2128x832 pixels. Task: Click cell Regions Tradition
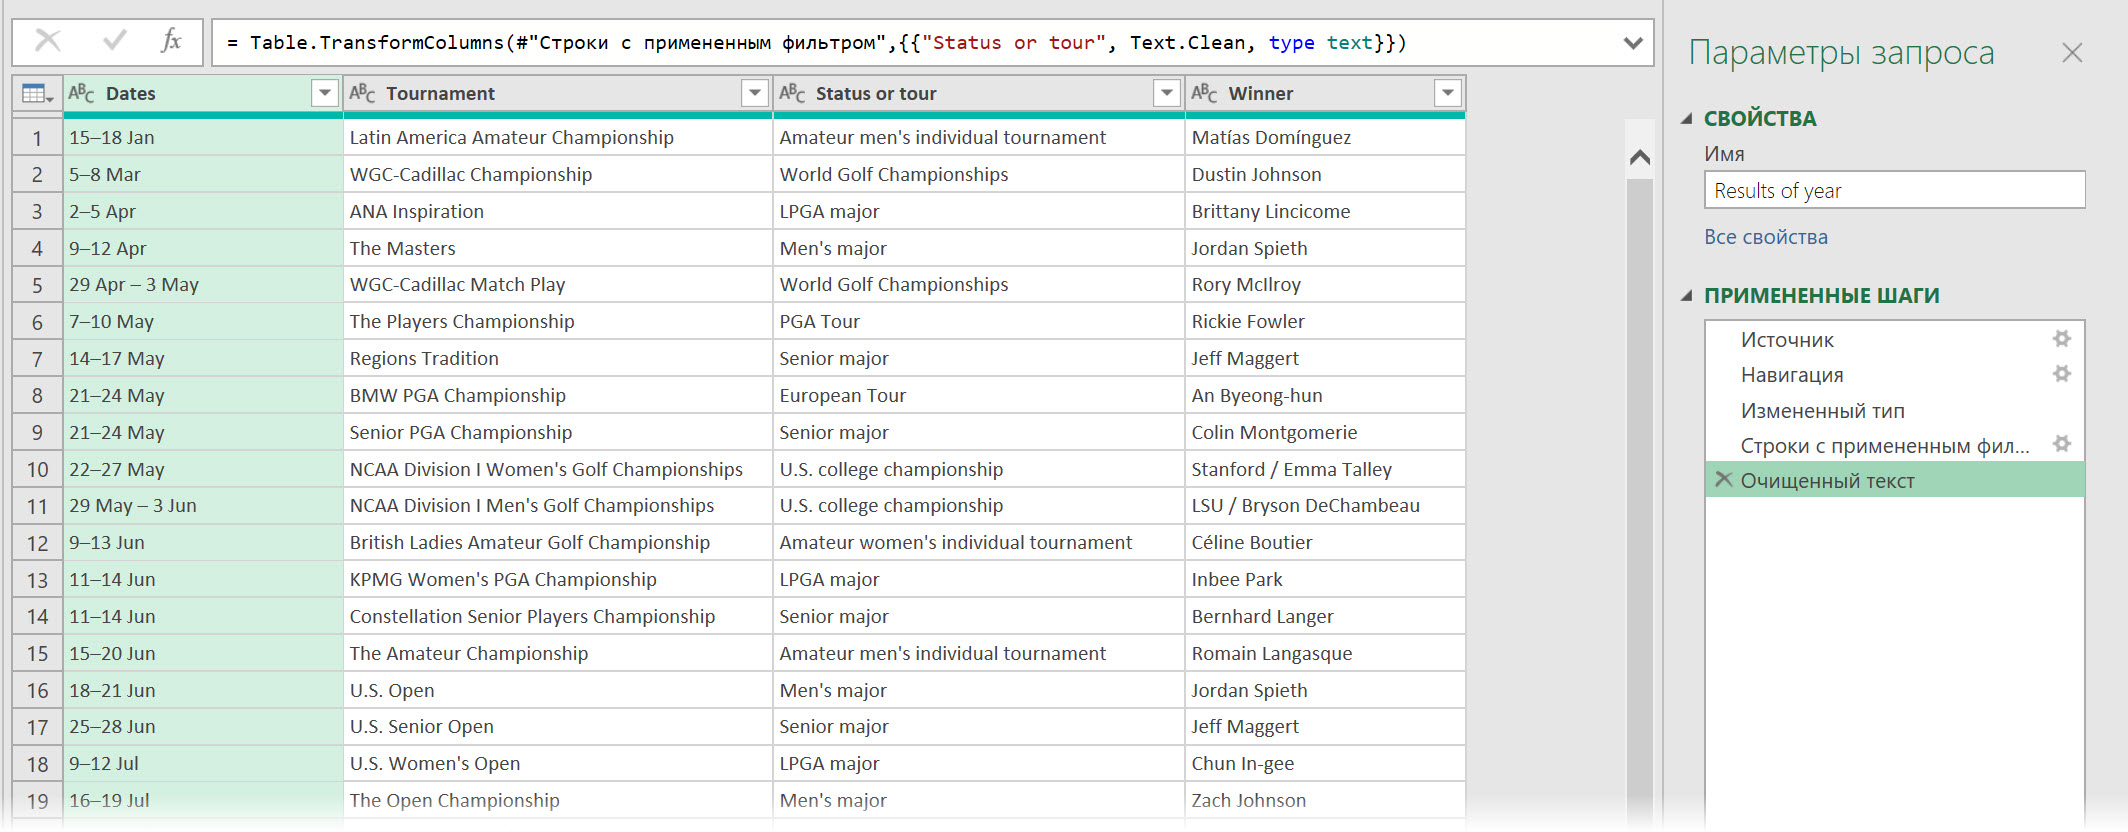558,358
